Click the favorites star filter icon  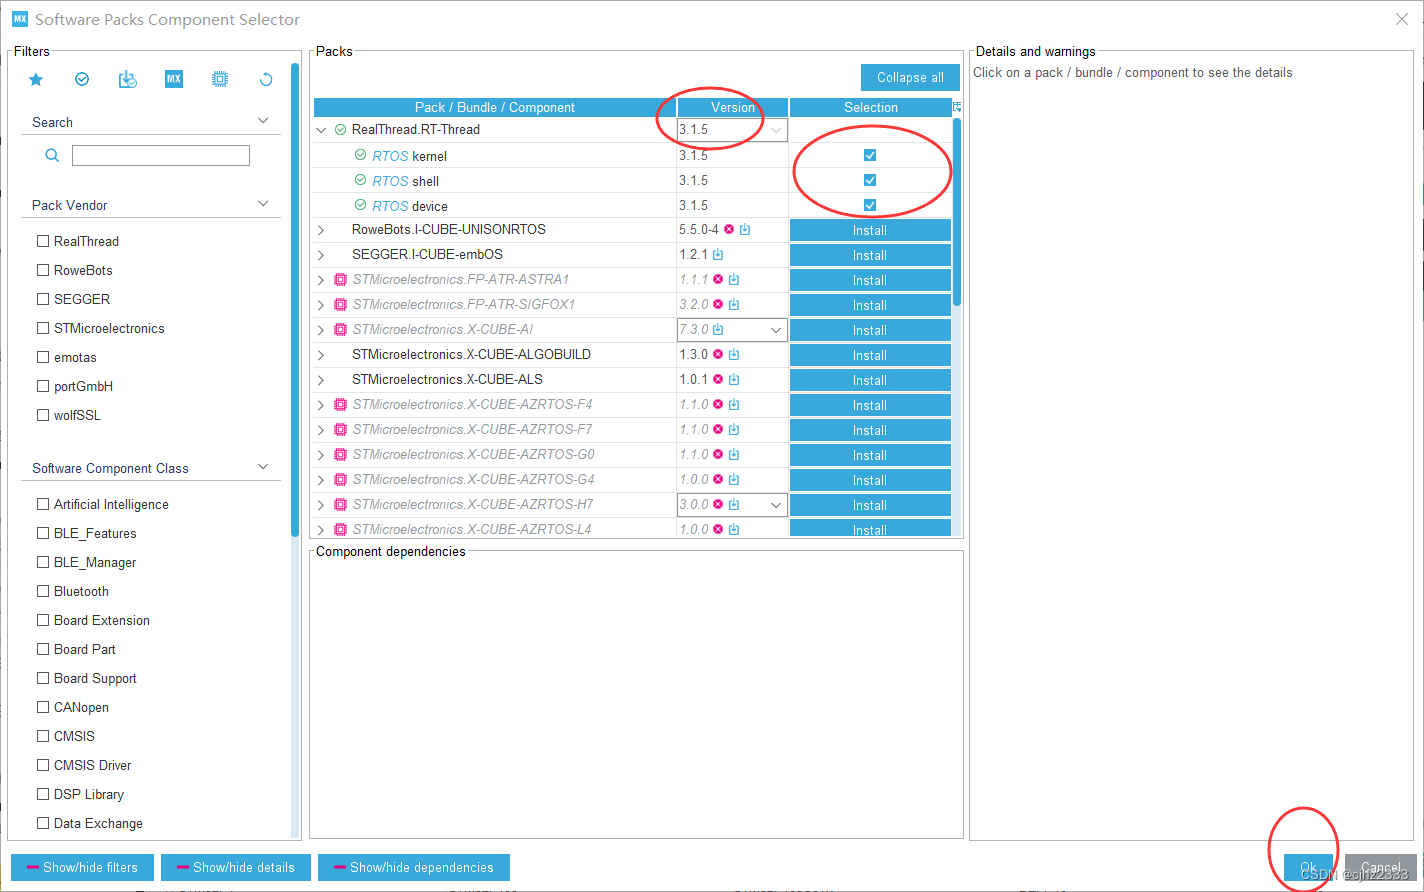36,79
